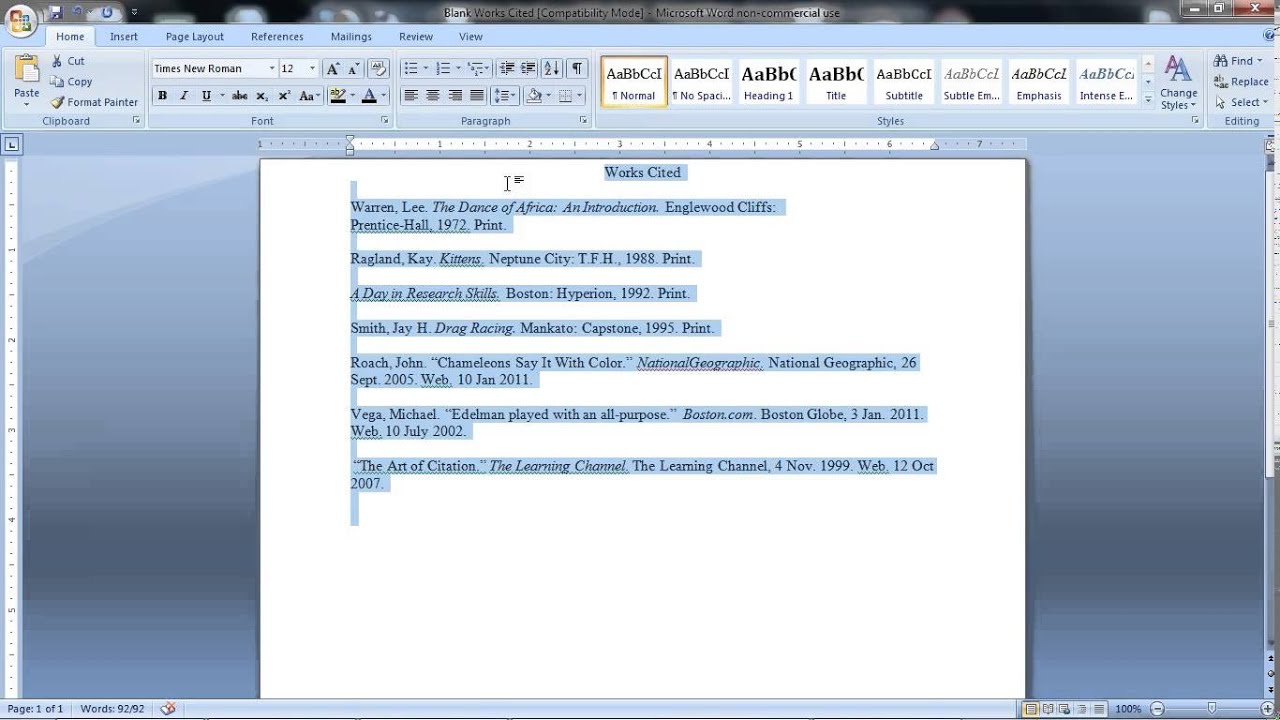Image resolution: width=1280 pixels, height=720 pixels.
Task: Apply the font color
Action: point(369,96)
